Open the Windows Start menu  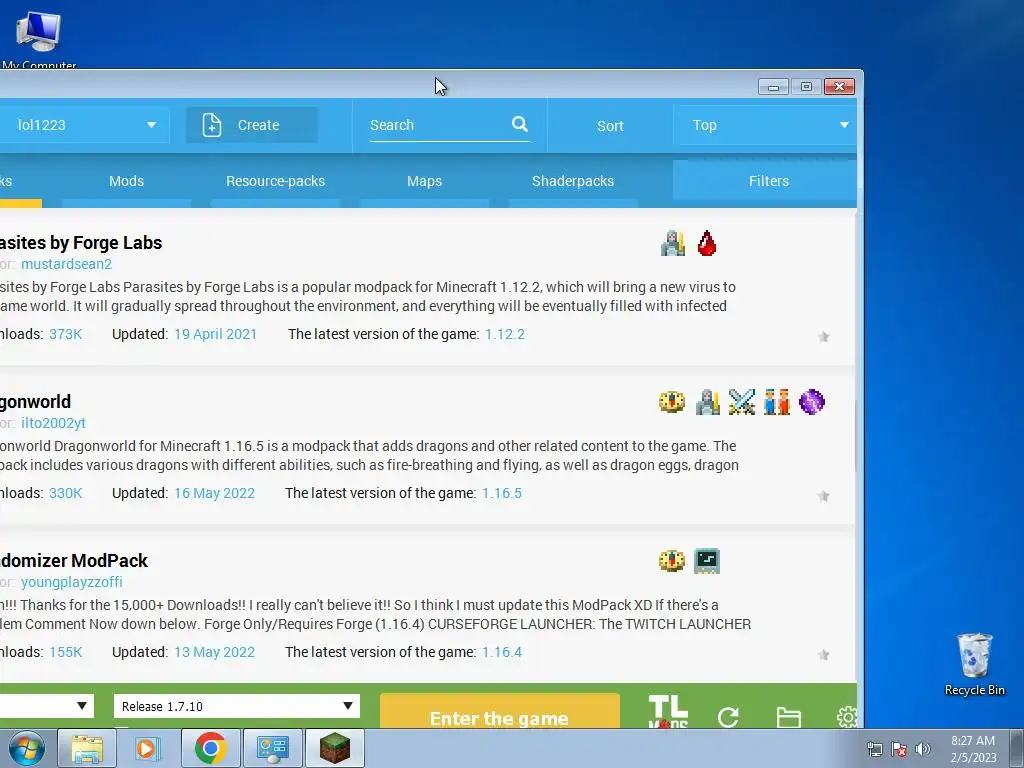click(x=27, y=748)
